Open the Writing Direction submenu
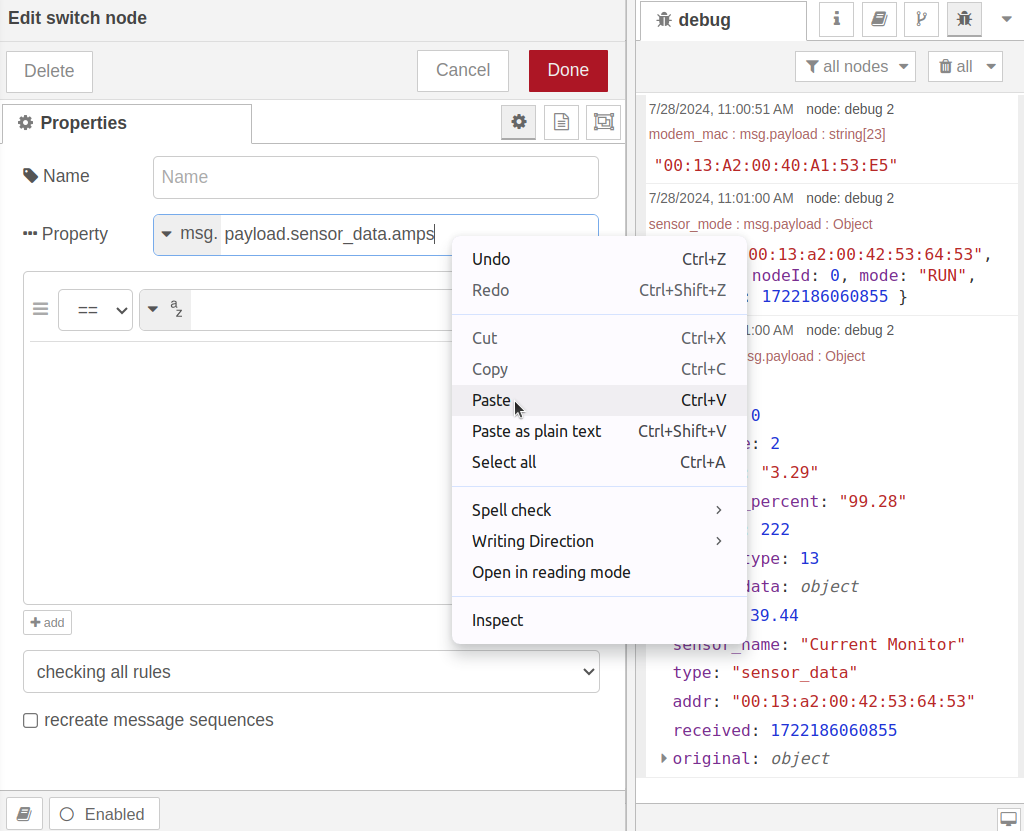Viewport: 1024px width, 831px height. (599, 542)
